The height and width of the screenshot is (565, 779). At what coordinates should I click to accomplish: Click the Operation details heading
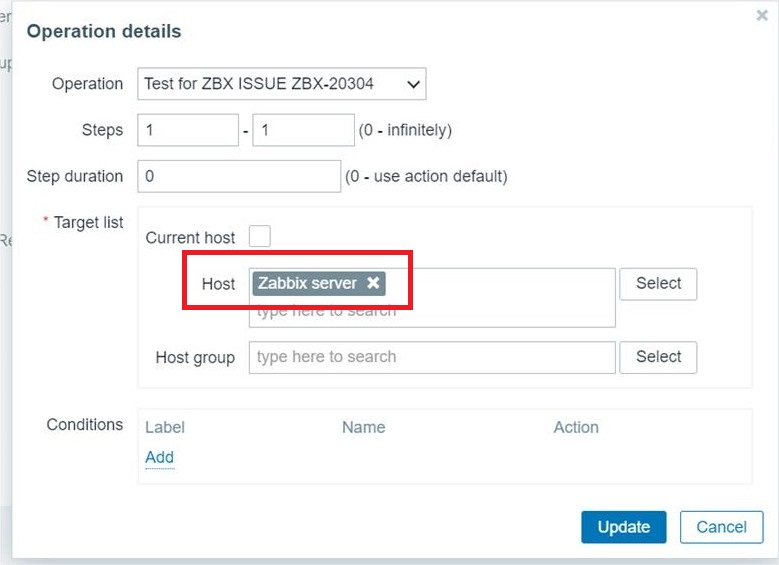(104, 31)
